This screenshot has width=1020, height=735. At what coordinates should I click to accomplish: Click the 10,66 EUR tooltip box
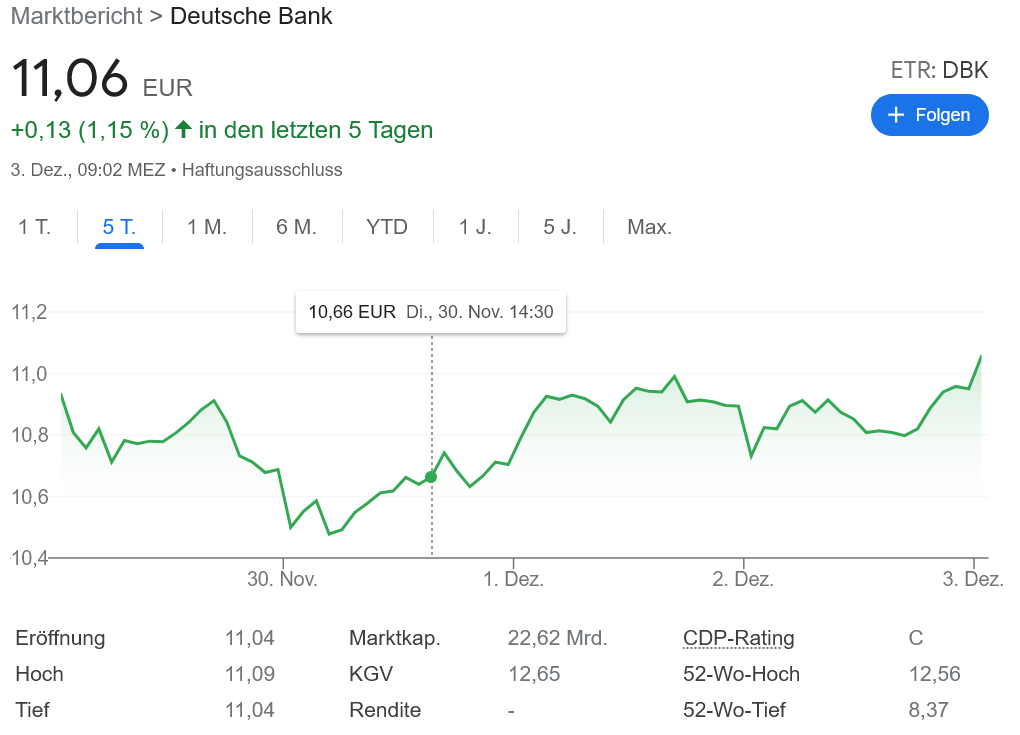tap(430, 312)
